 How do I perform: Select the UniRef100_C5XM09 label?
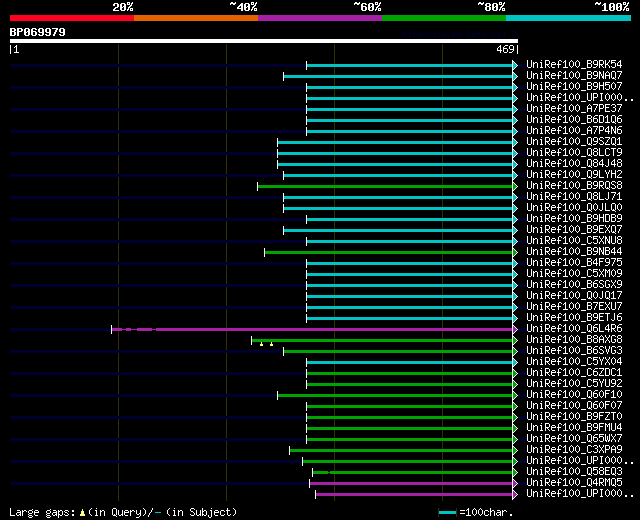pyautogui.click(x=574, y=274)
